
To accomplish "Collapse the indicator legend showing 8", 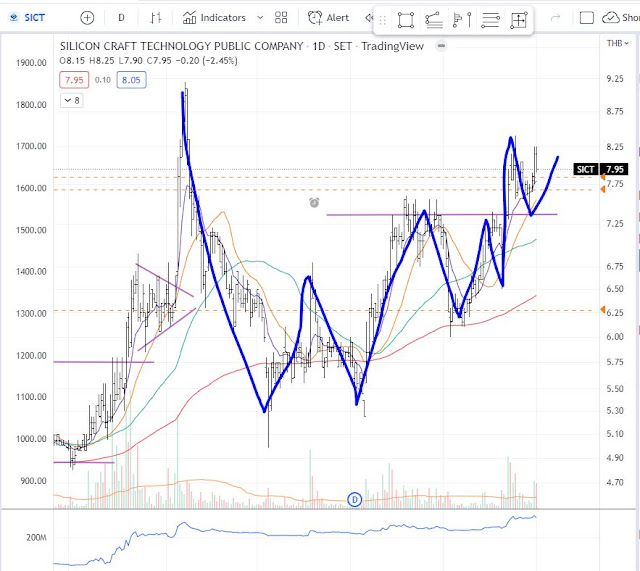I will pyautogui.click(x=72, y=100).
